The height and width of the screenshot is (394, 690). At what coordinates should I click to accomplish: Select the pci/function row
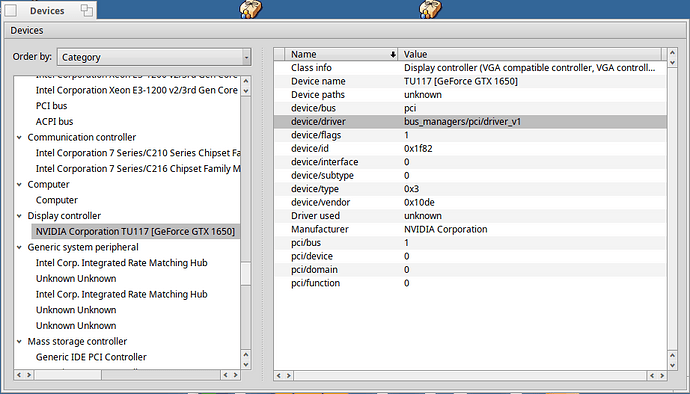pos(470,283)
